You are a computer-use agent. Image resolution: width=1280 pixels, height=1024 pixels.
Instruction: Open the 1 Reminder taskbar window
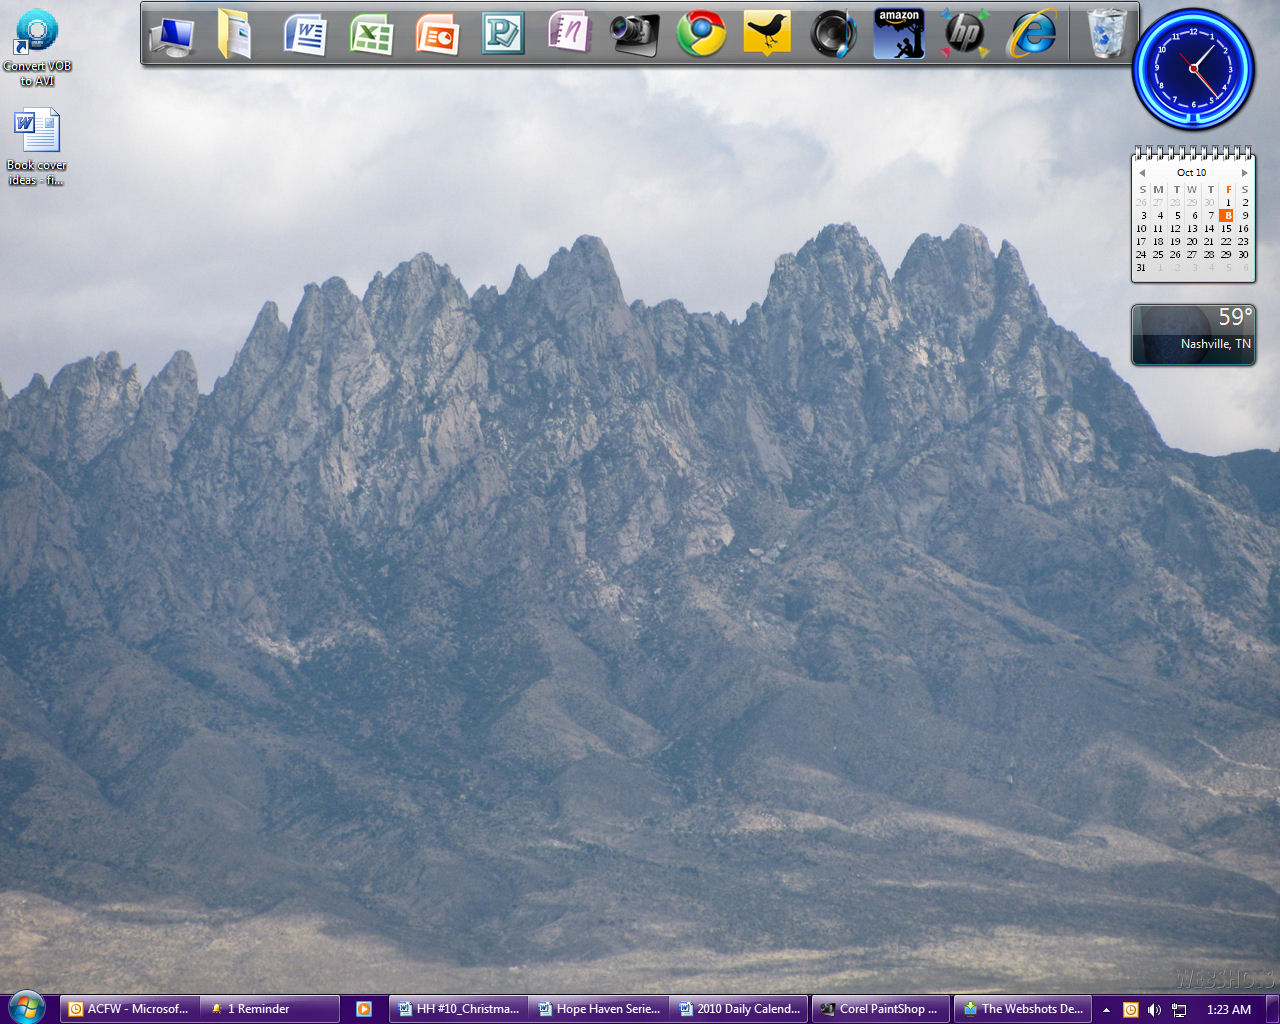point(268,1009)
